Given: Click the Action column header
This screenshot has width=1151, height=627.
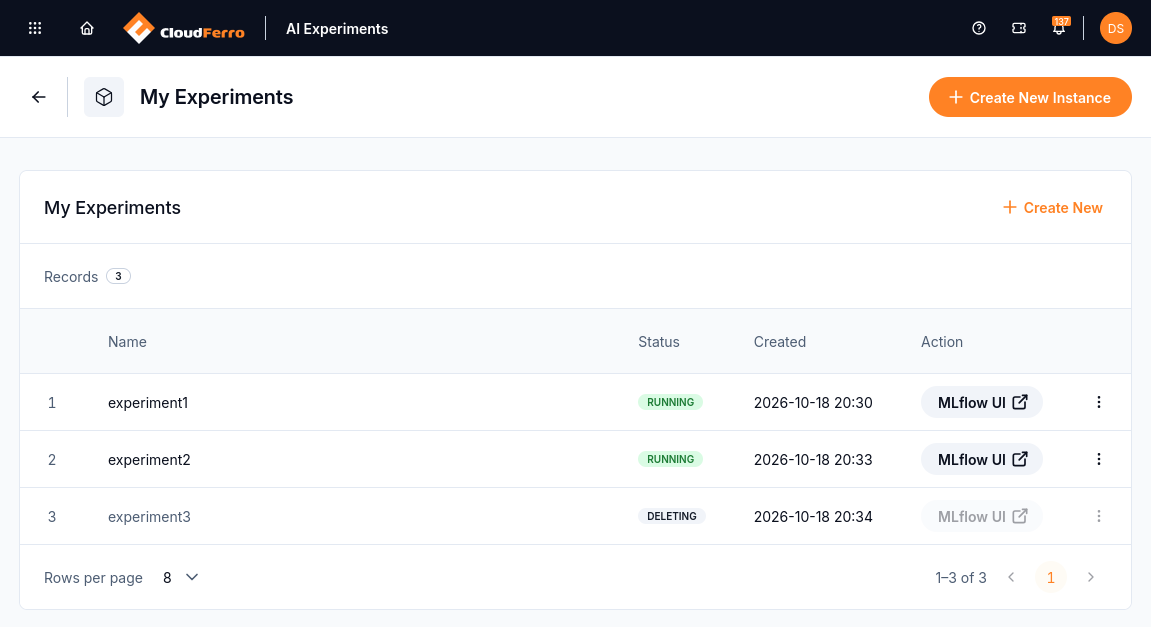Looking at the screenshot, I should pyautogui.click(x=942, y=342).
